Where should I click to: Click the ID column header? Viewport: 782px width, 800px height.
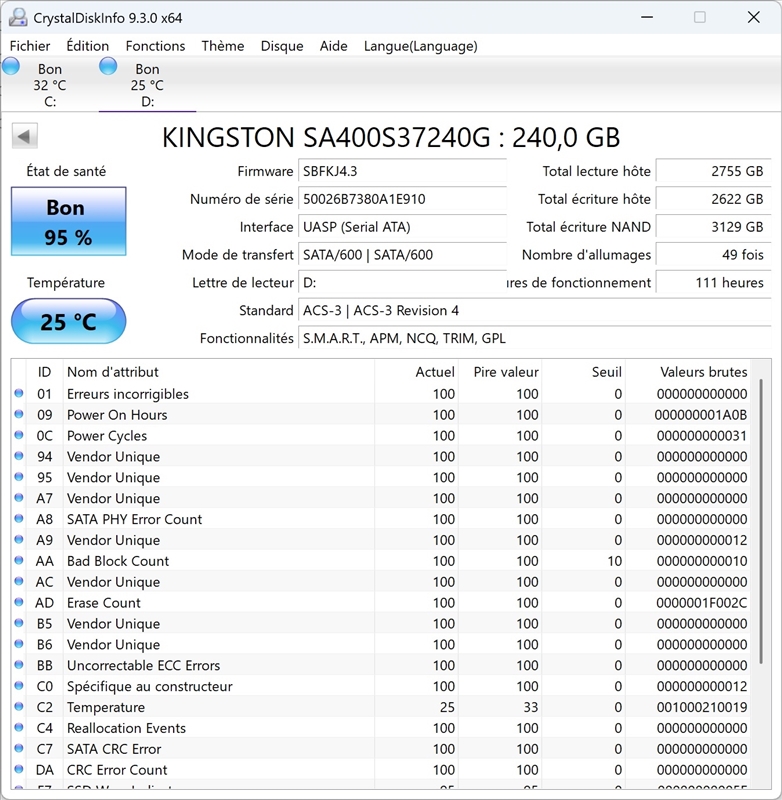44,372
